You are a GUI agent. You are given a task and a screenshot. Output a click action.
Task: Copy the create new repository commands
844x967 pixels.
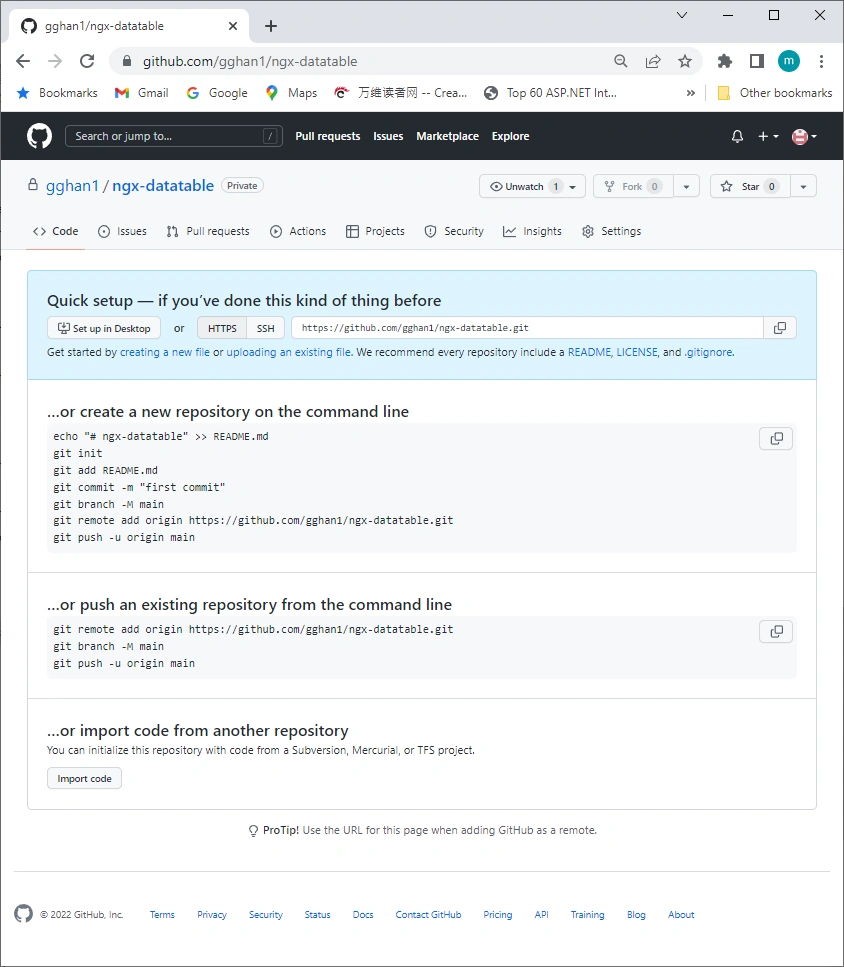tap(776, 438)
